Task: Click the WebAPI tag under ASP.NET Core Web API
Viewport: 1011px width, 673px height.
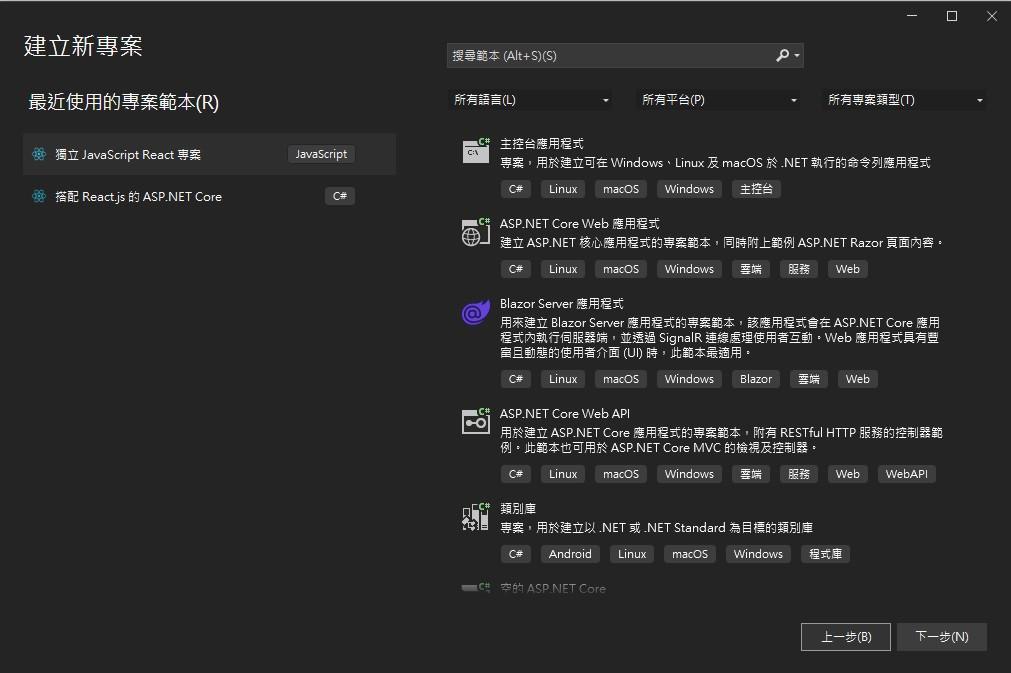Action: 907,474
